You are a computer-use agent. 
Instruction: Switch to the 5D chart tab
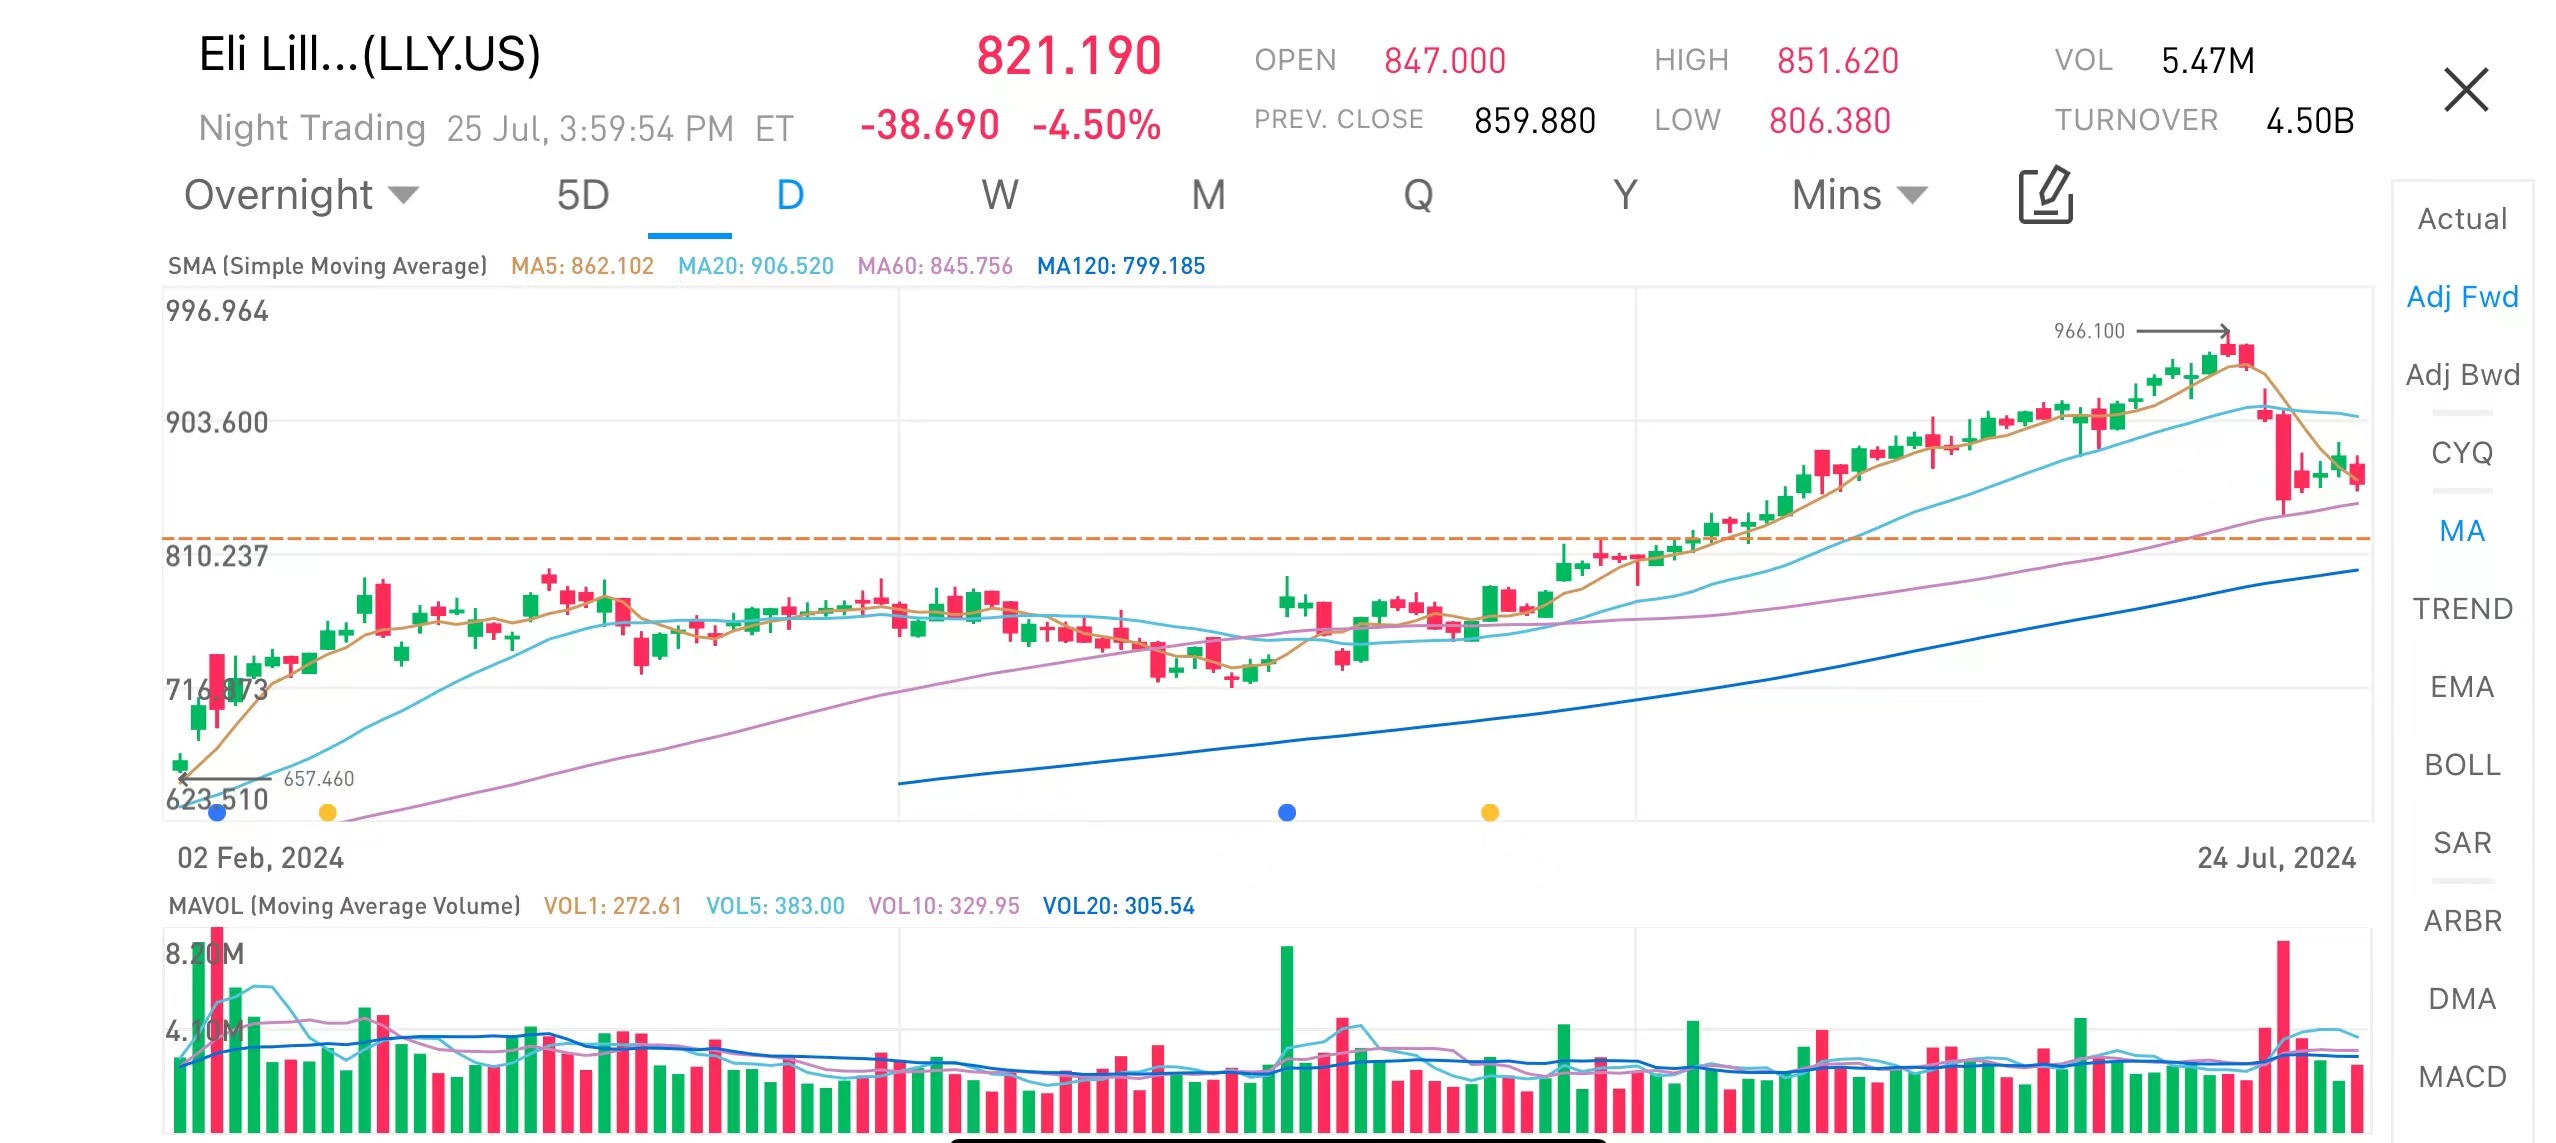pos(583,195)
